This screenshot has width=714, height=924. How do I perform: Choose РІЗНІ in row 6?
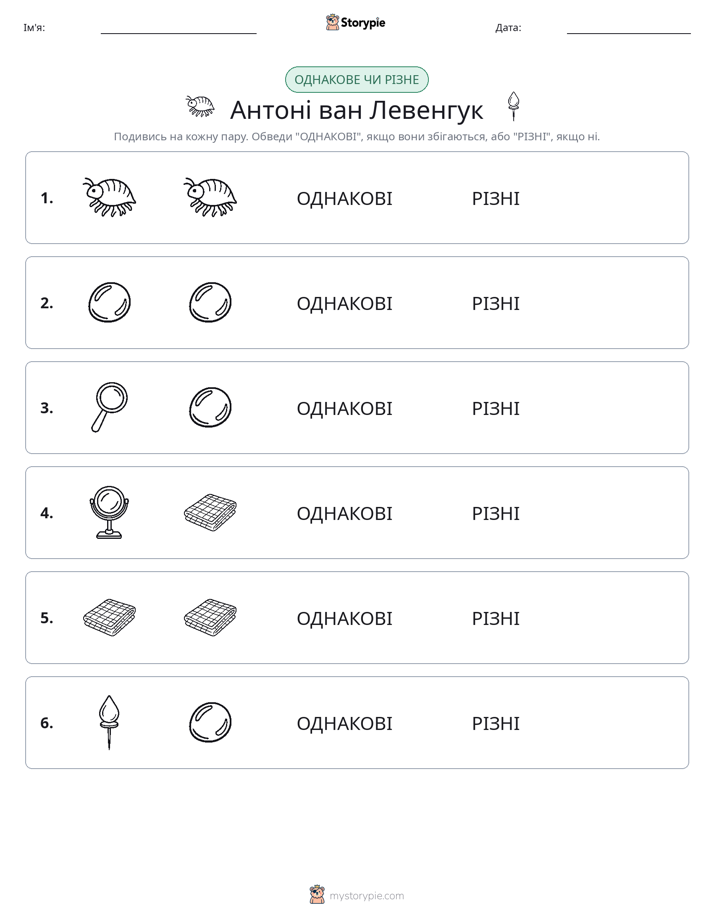(x=495, y=723)
